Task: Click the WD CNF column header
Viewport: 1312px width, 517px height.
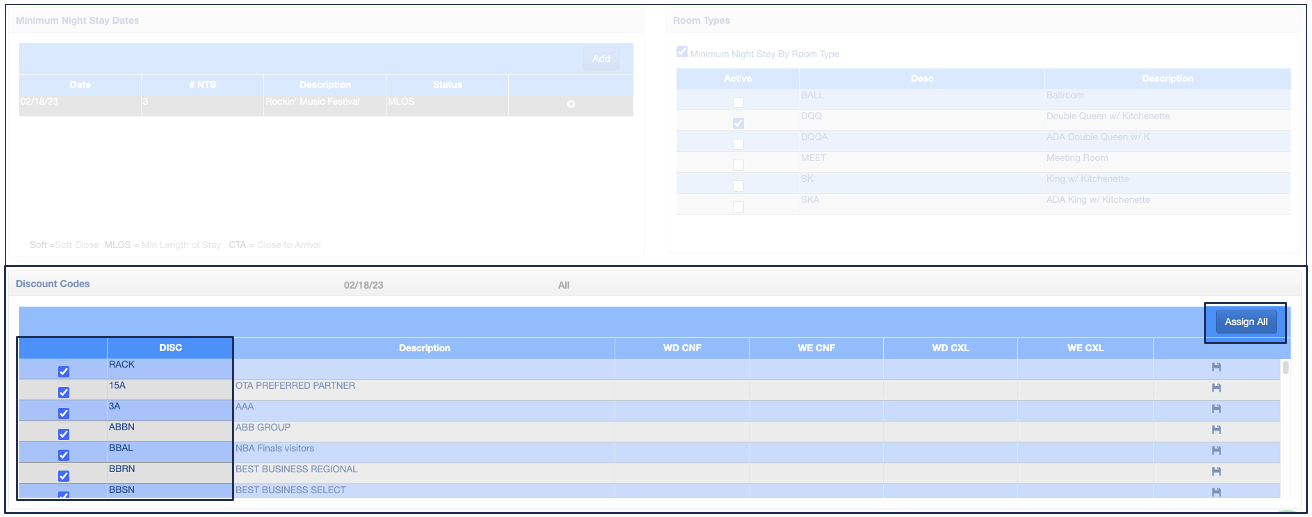Action: click(x=681, y=348)
